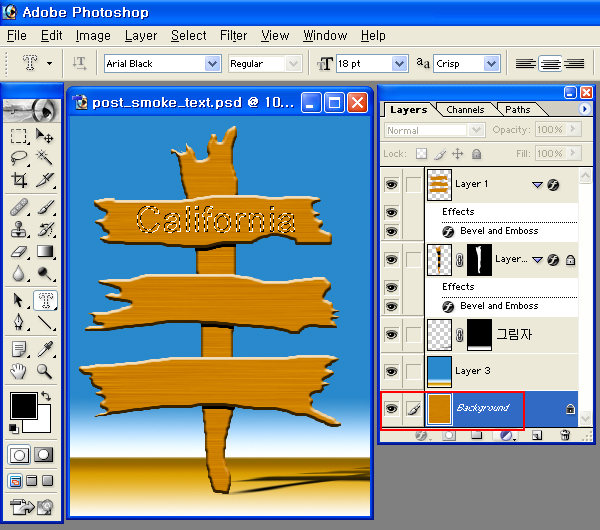Viewport: 600px width, 530px height.
Task: Click the foreground black color swatch
Action: 24,406
